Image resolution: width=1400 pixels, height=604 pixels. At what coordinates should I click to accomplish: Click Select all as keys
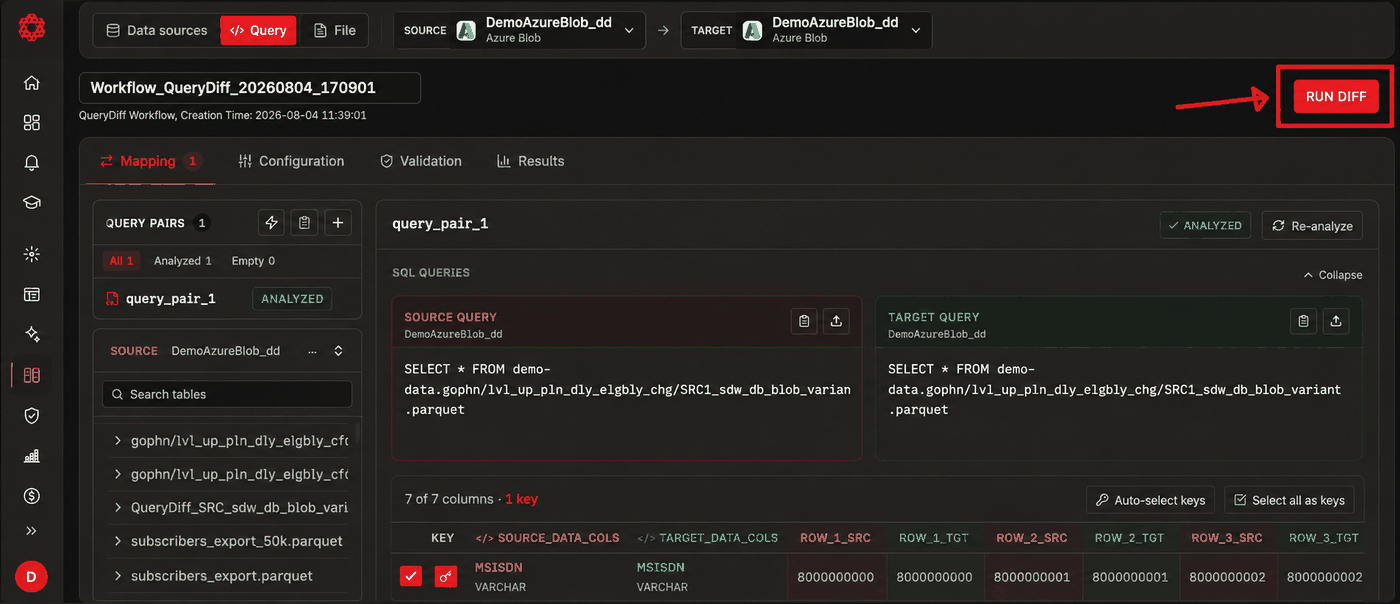pos(1290,500)
